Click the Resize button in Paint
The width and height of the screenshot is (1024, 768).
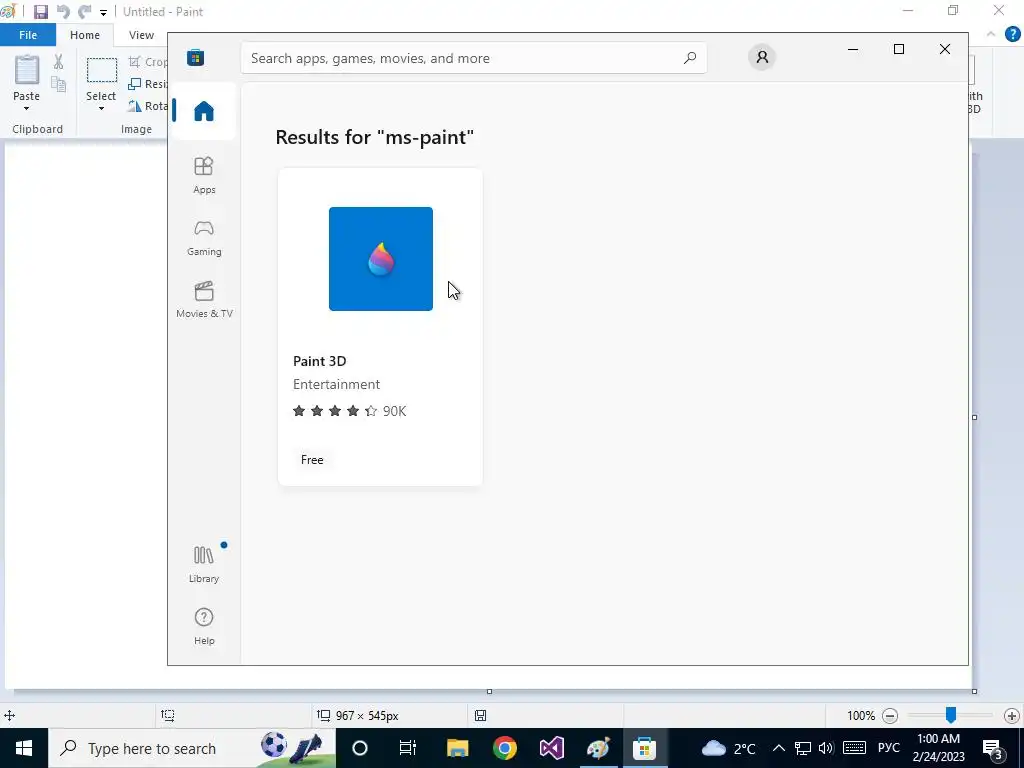pyautogui.click(x=148, y=84)
